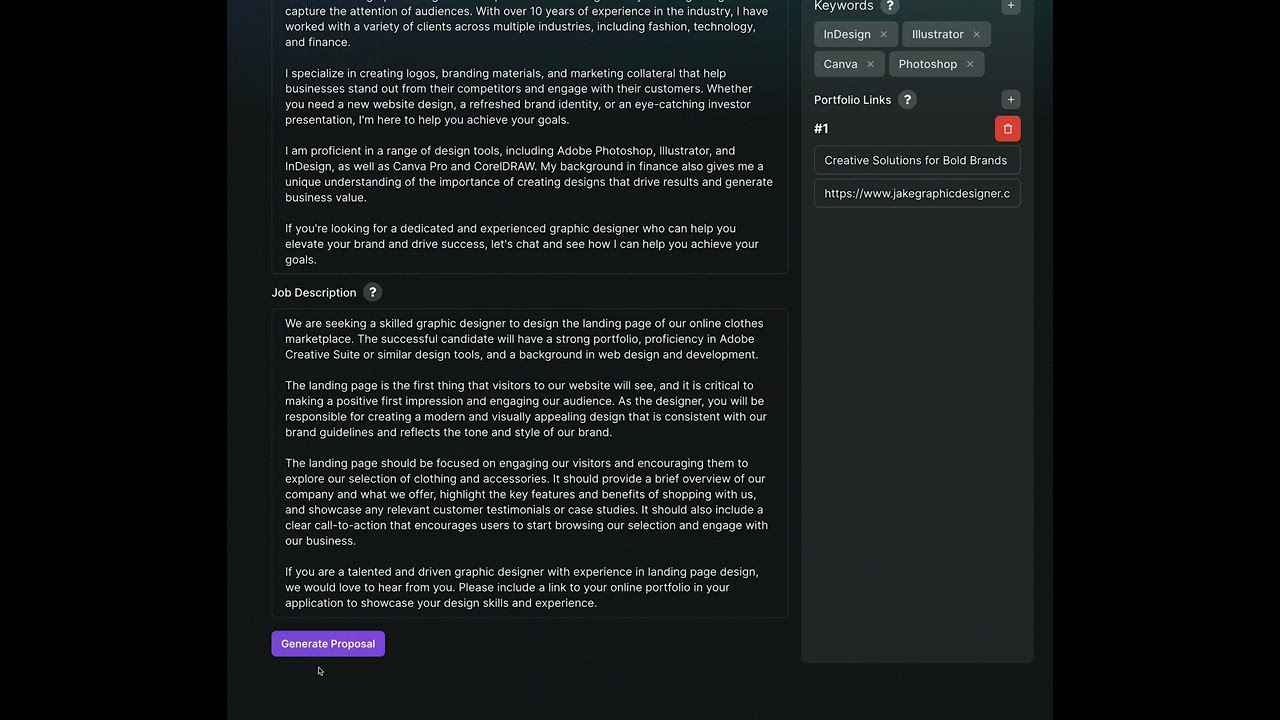Remove the Illustrator keyword with its × icon
The width and height of the screenshot is (1280, 720).
(975, 33)
